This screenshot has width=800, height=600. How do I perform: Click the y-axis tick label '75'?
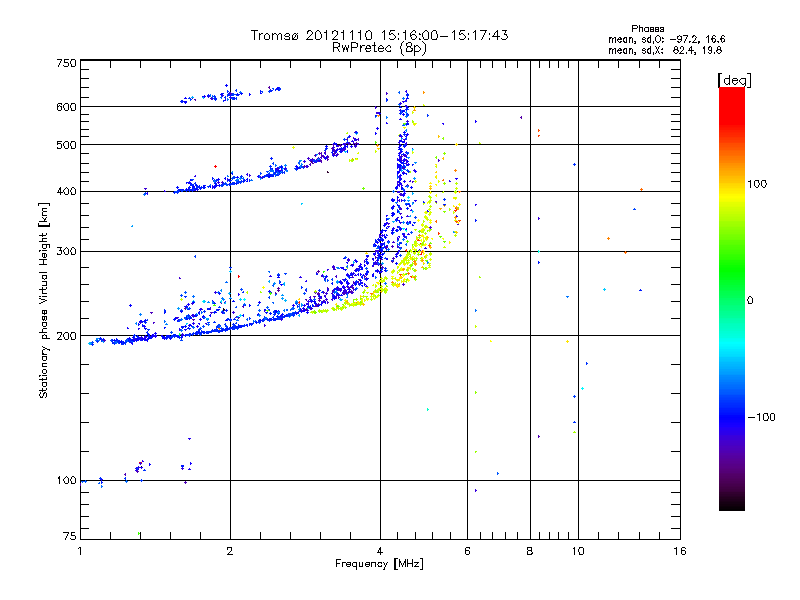(70, 536)
